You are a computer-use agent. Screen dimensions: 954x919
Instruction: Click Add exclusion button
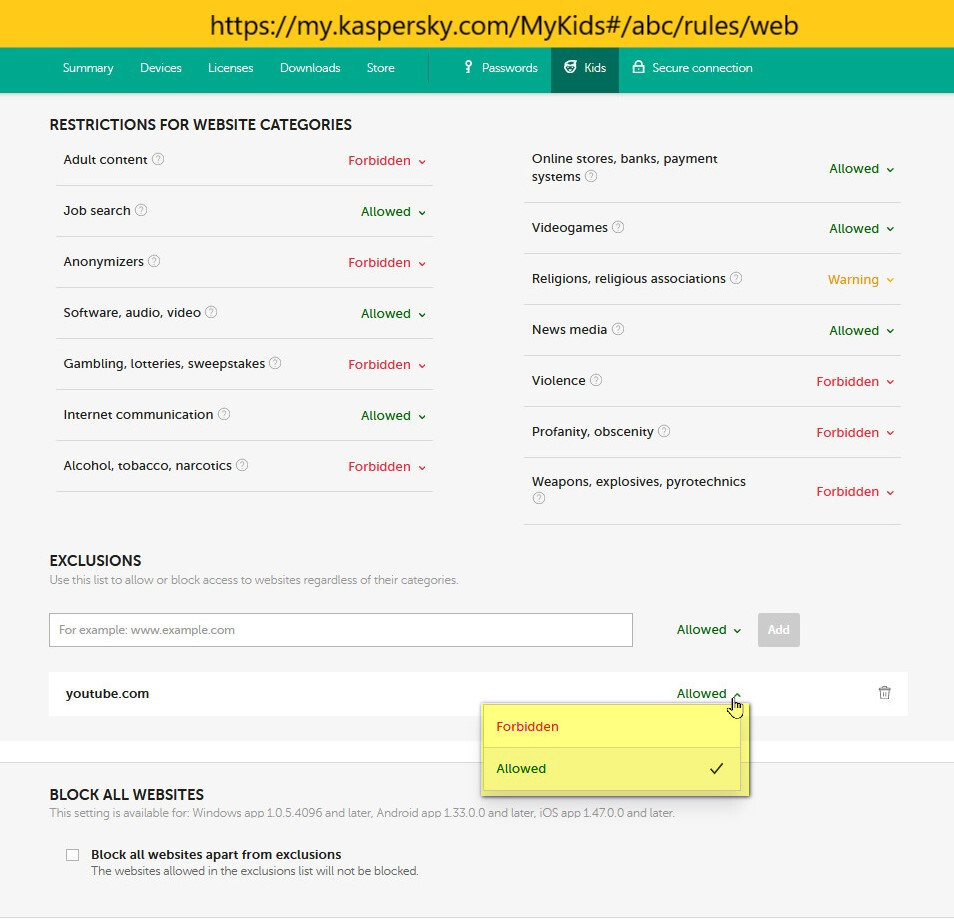[779, 630]
